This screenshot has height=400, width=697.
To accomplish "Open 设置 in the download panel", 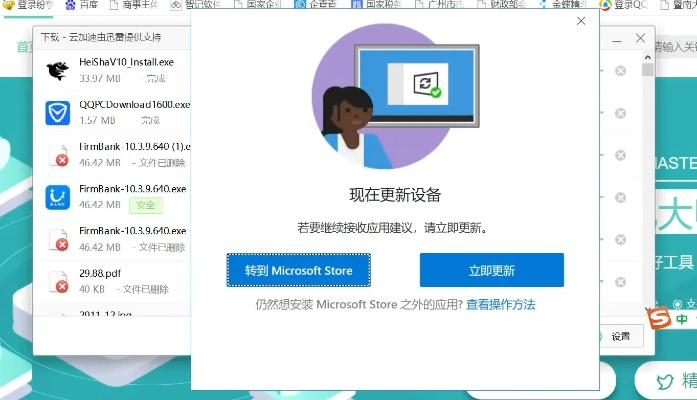I will (614, 337).
